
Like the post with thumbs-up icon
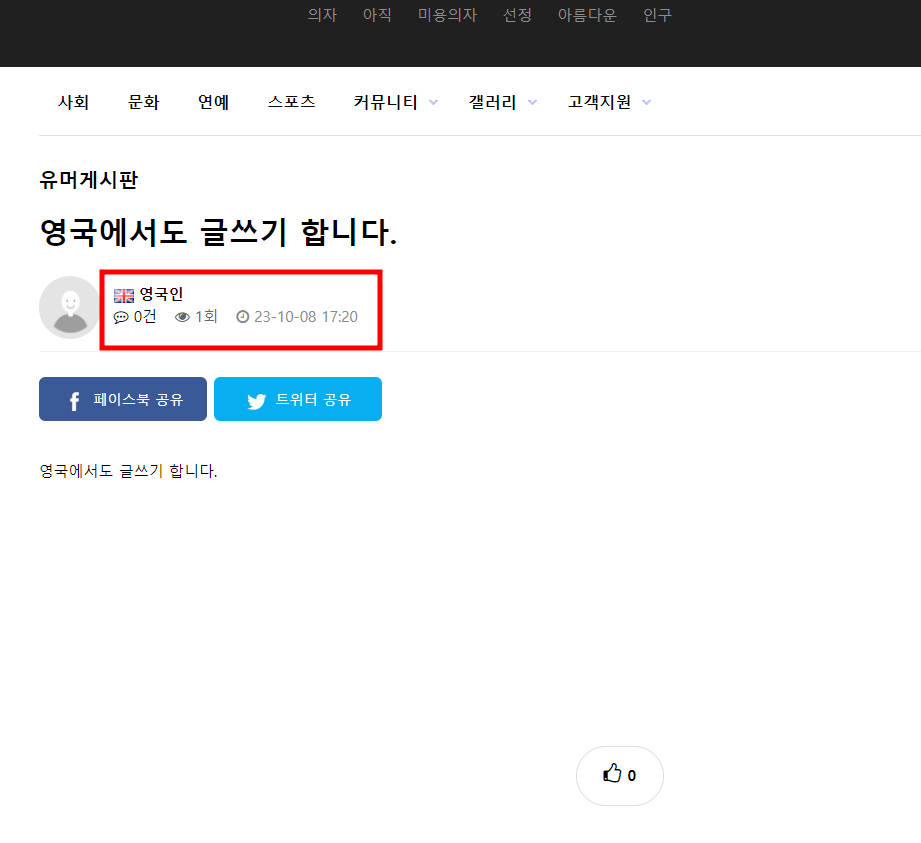(x=612, y=773)
